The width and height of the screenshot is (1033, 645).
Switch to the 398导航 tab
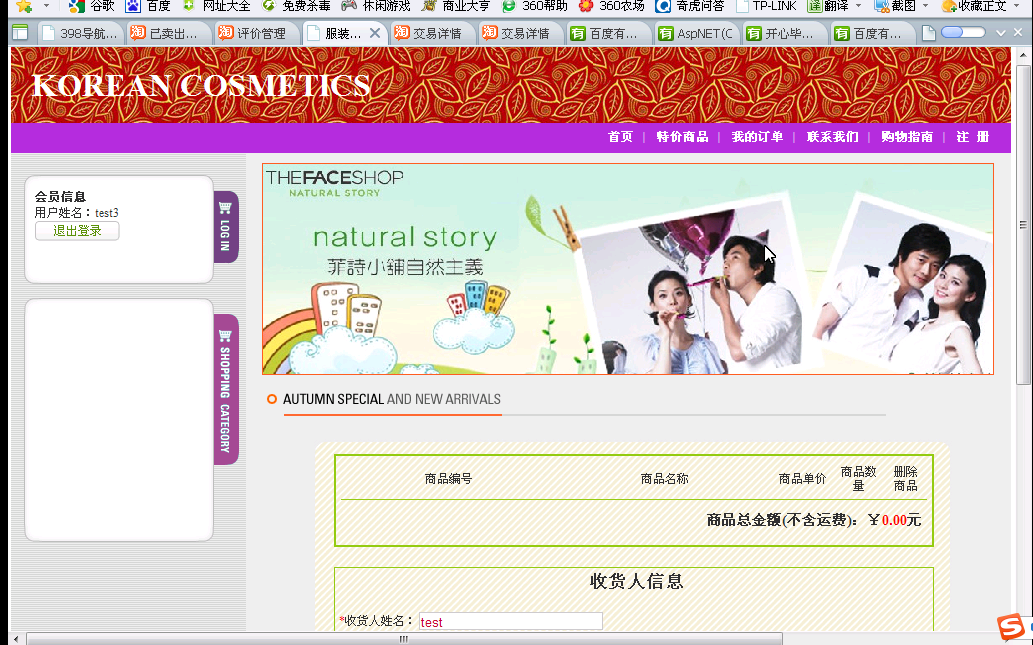pos(80,33)
